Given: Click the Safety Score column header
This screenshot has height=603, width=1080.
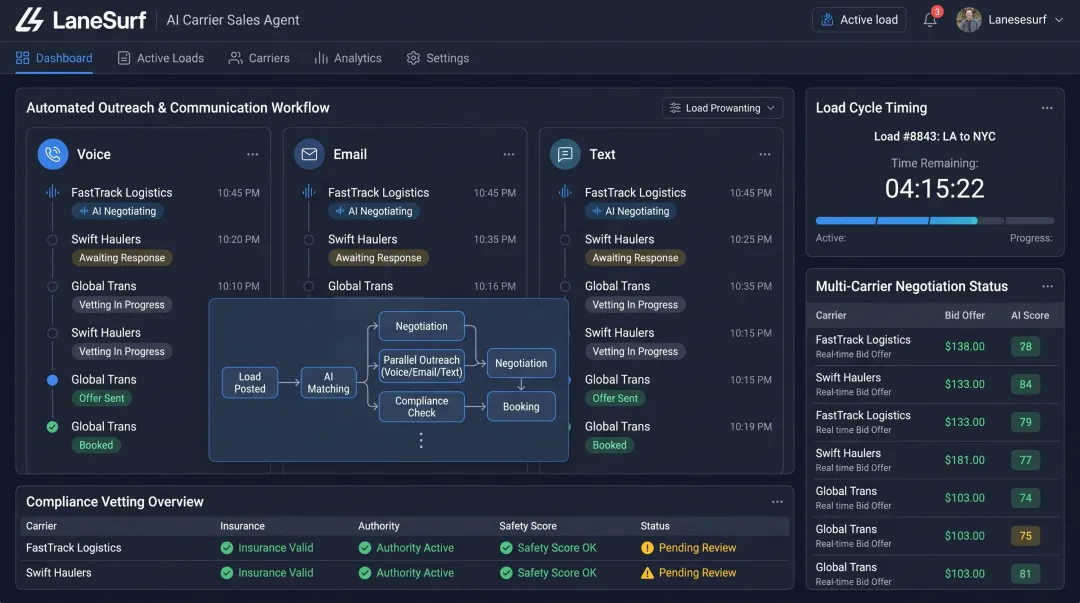Looking at the screenshot, I should point(528,526).
